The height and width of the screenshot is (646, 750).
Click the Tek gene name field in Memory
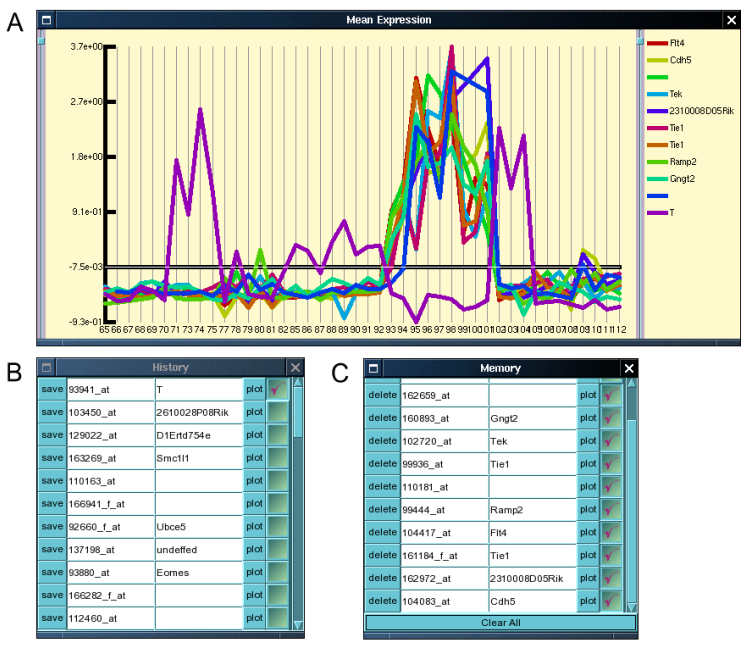(531, 441)
